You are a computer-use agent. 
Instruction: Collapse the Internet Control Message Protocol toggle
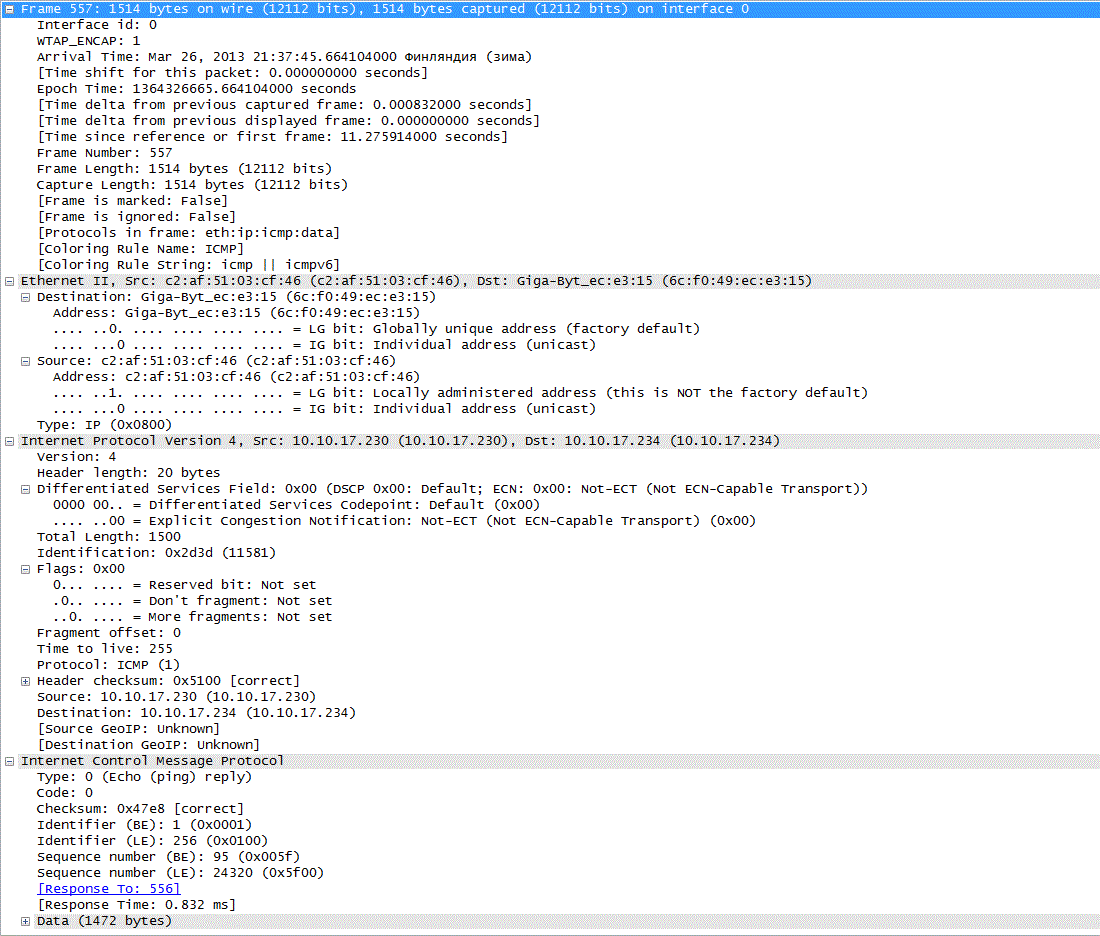click(x=9, y=761)
